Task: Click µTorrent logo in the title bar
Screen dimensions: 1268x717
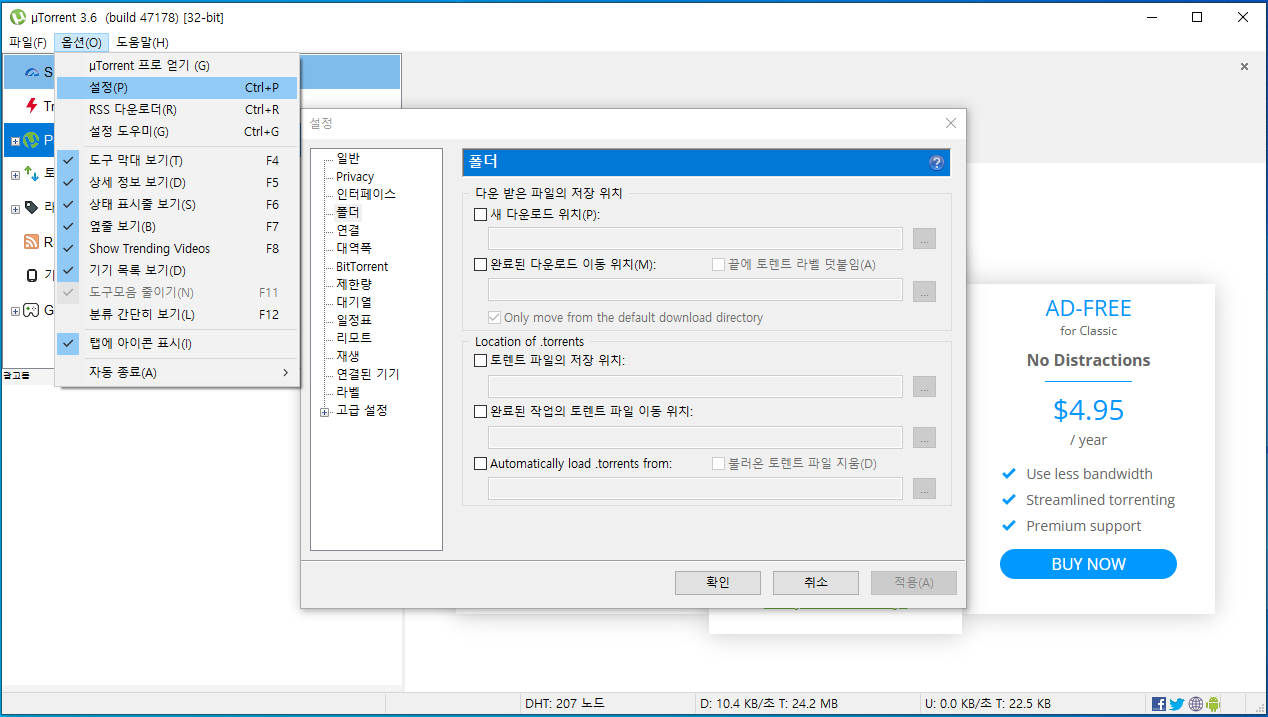Action: point(17,17)
